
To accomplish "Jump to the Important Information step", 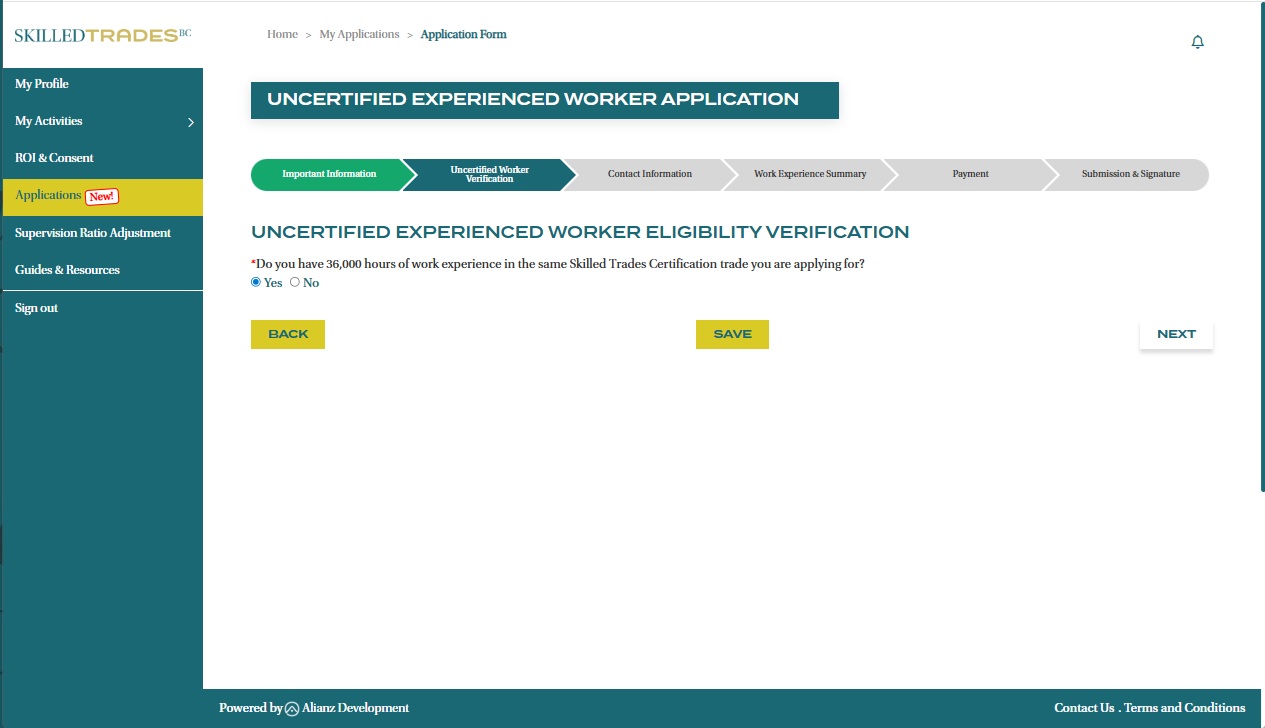I will (x=328, y=174).
